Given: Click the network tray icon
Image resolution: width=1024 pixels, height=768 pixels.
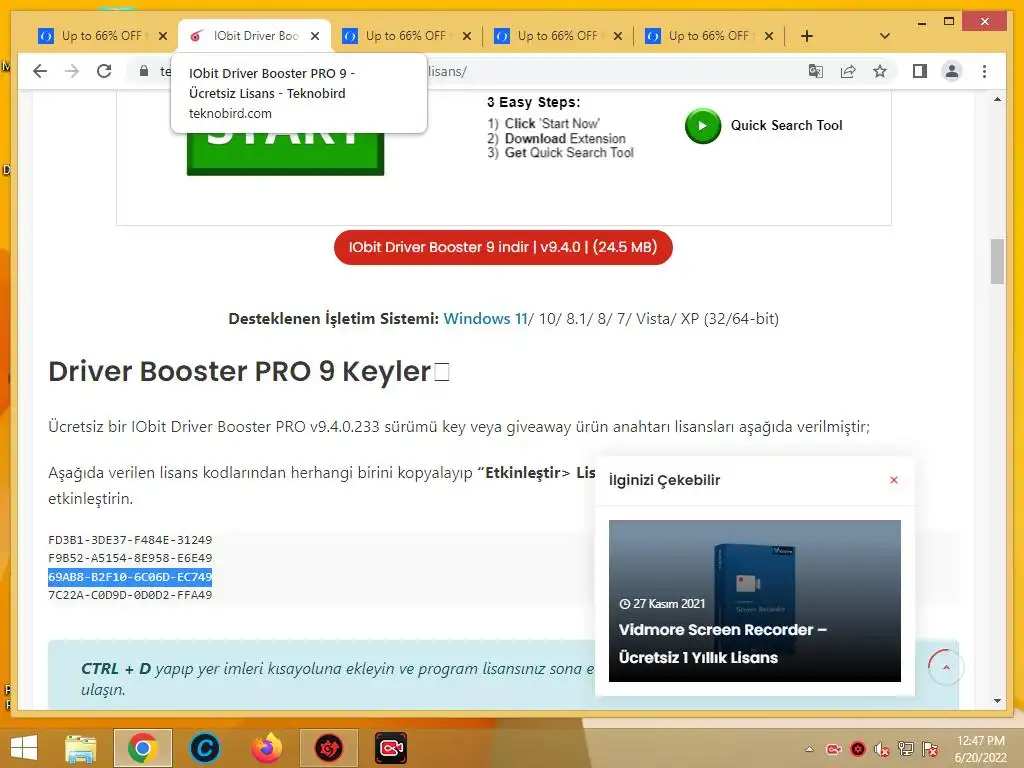Looking at the screenshot, I should coord(906,749).
